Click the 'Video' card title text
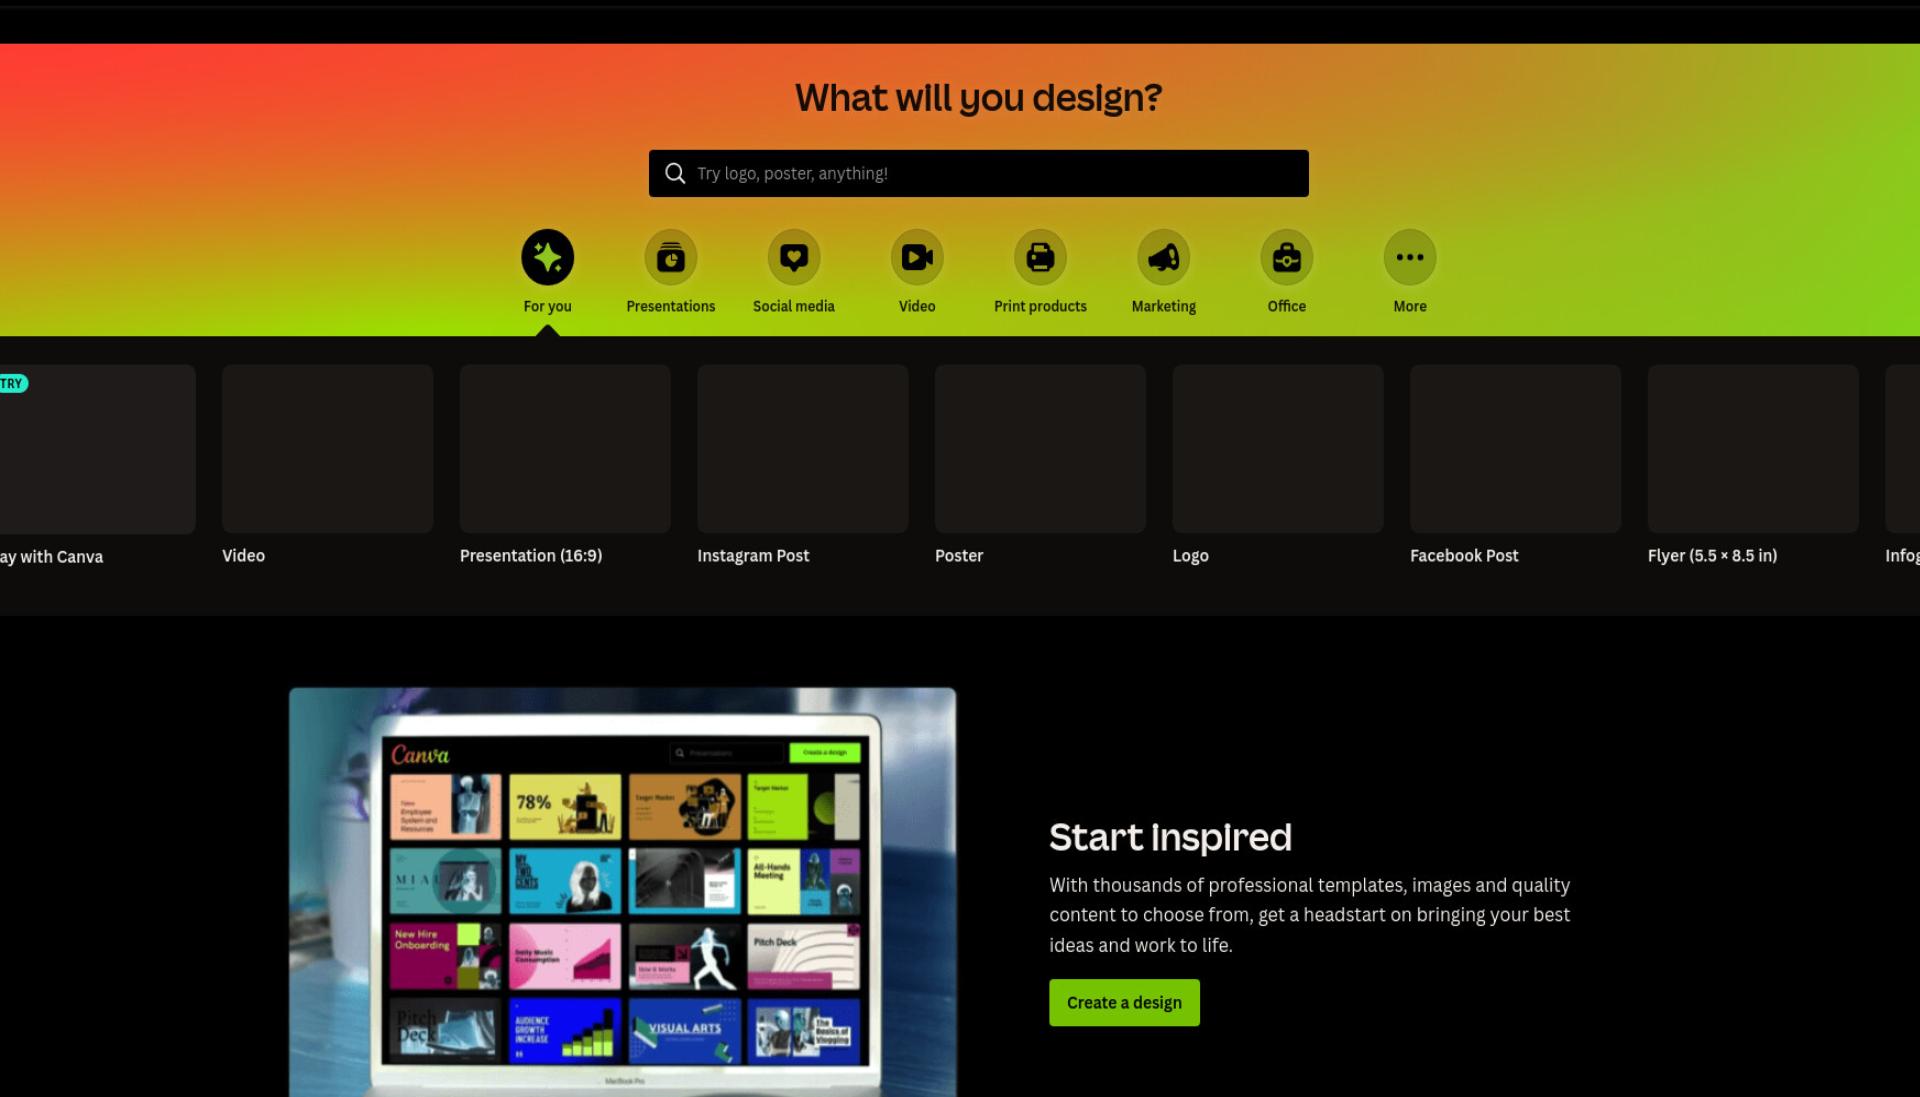 tap(243, 555)
